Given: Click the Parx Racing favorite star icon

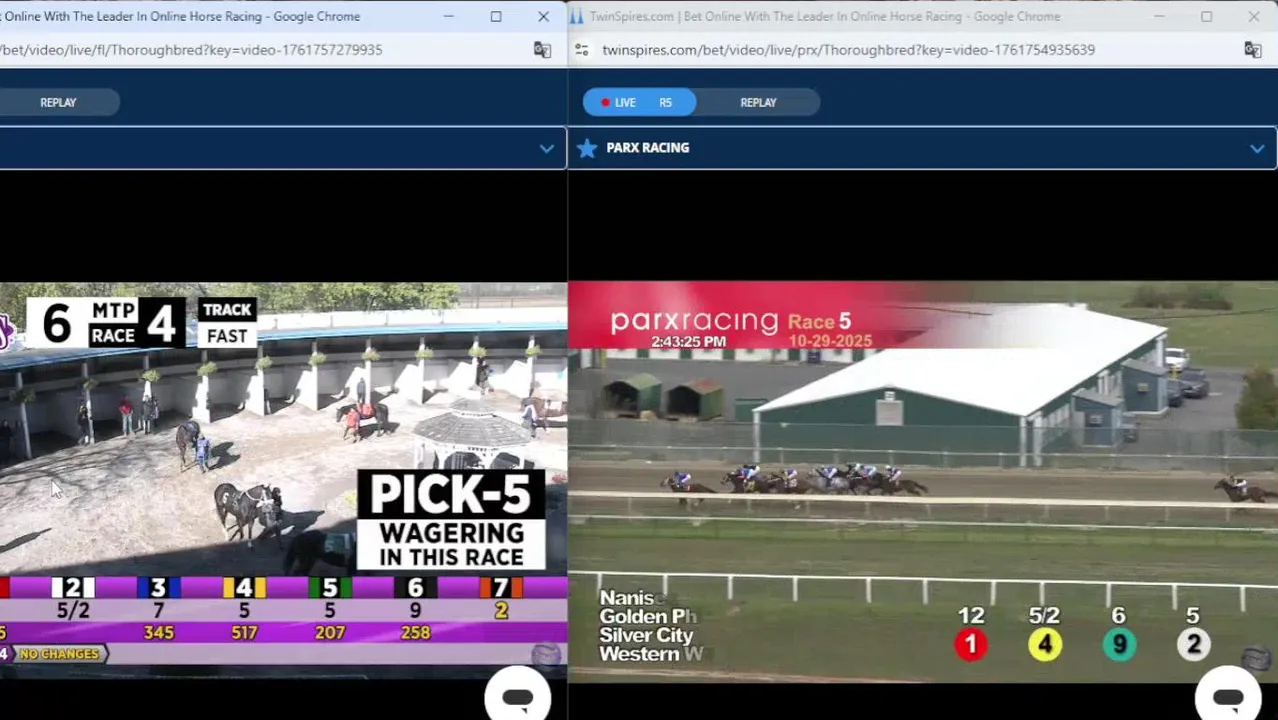Looking at the screenshot, I should tap(587, 148).
